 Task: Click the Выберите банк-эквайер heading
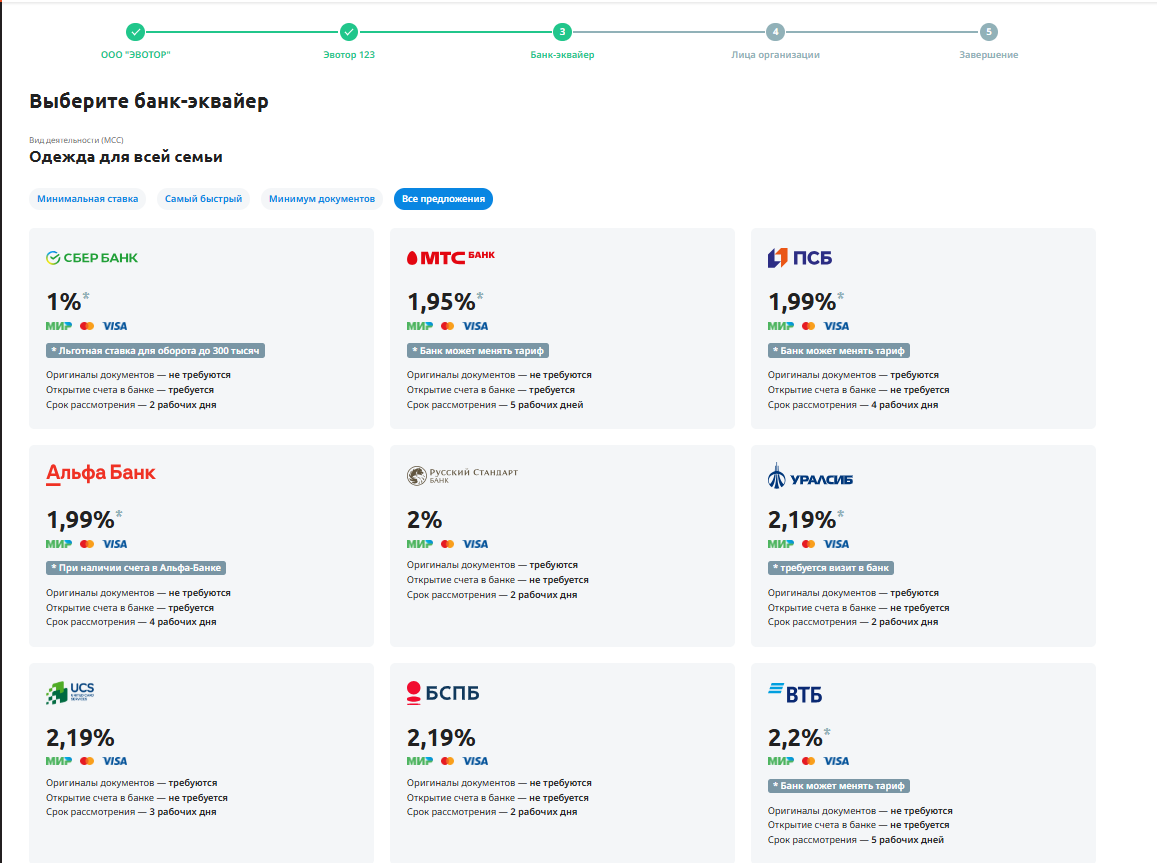(x=149, y=101)
